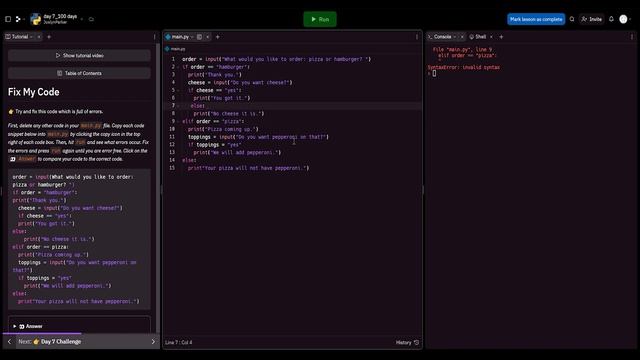Add a new tab in the Tutorial pane
Image resolution: width=640 pixels, height=360 pixels.
pos(49,37)
